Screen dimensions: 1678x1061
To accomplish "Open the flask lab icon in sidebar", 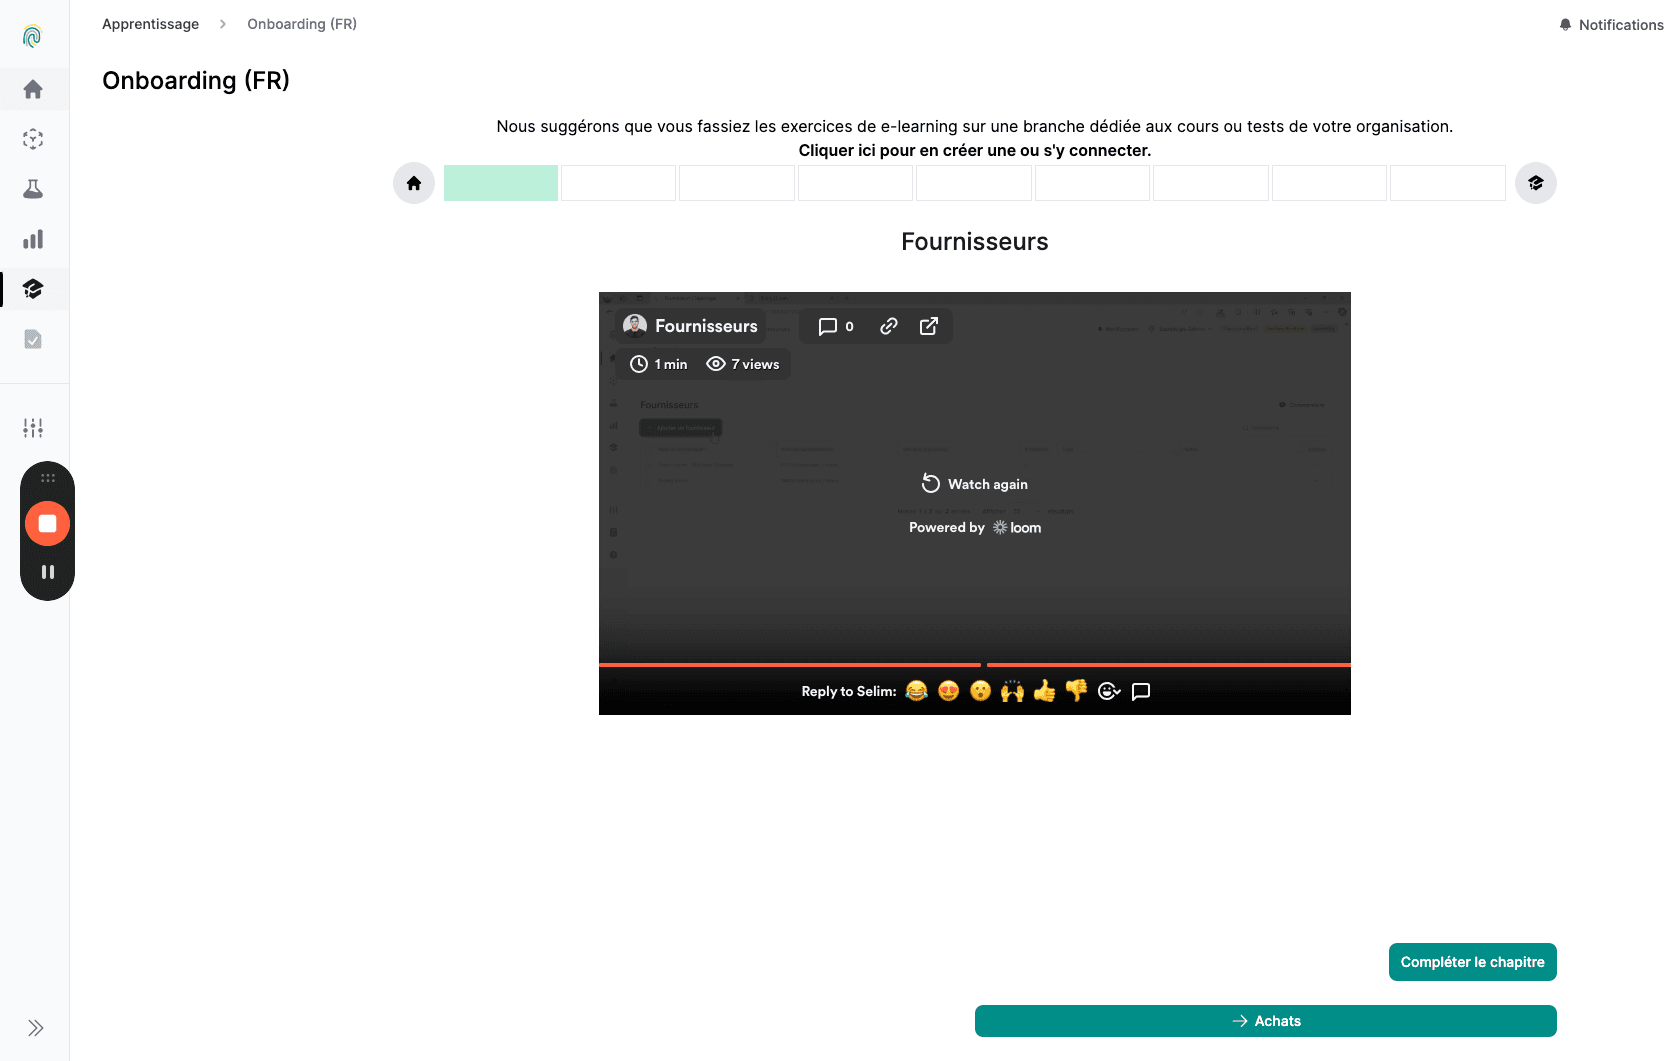I will pyautogui.click(x=33, y=189).
